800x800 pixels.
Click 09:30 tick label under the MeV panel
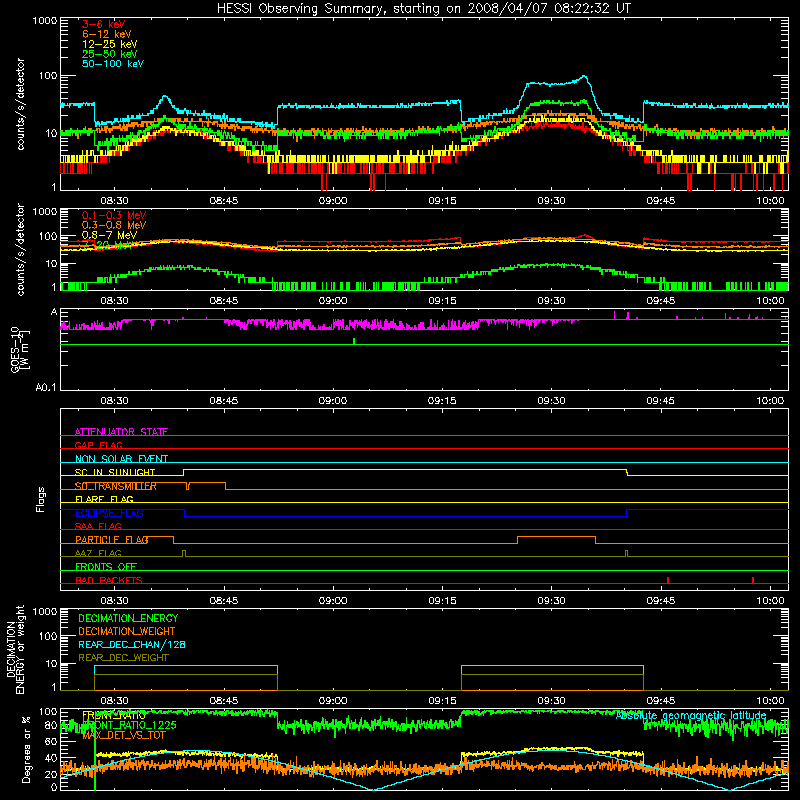(551, 301)
